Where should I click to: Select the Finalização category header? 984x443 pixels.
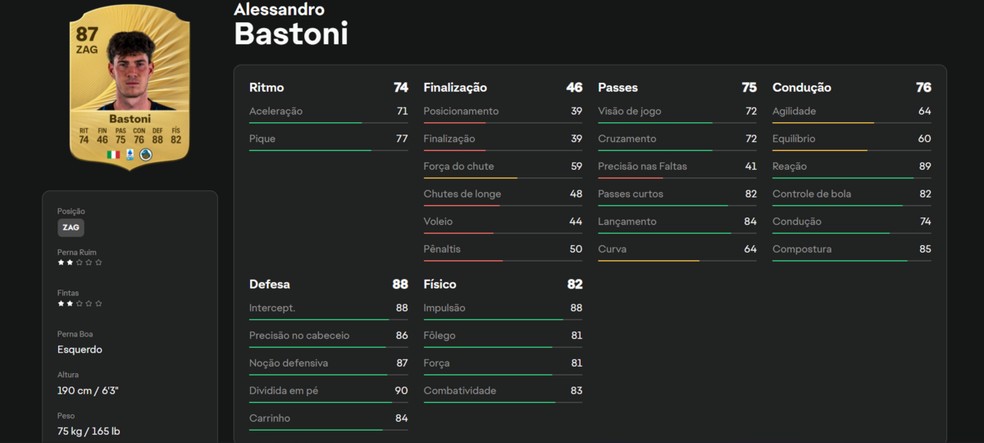(455, 88)
